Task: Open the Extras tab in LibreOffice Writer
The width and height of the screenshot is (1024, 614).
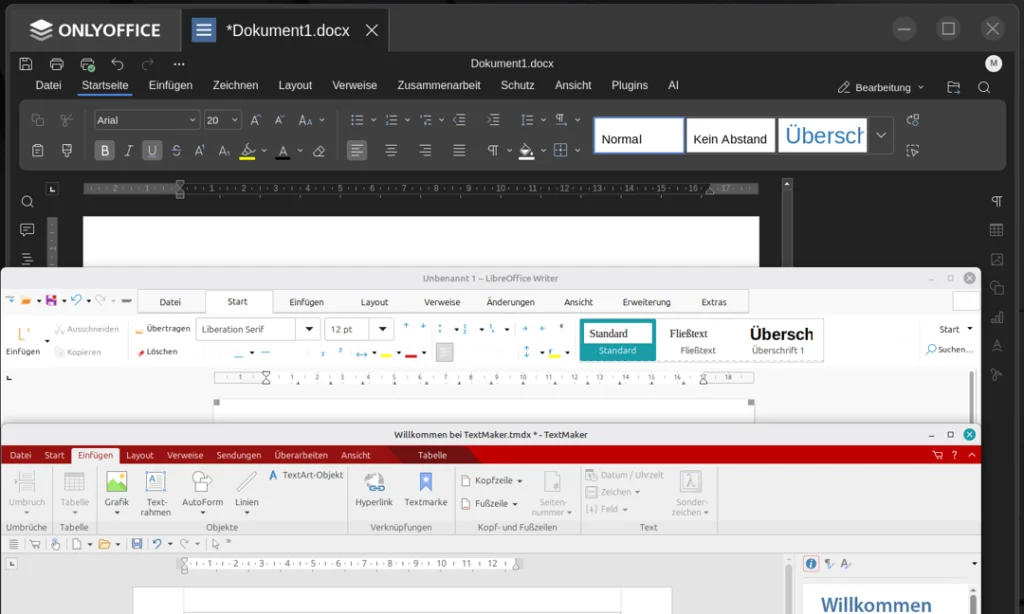Action: point(714,302)
